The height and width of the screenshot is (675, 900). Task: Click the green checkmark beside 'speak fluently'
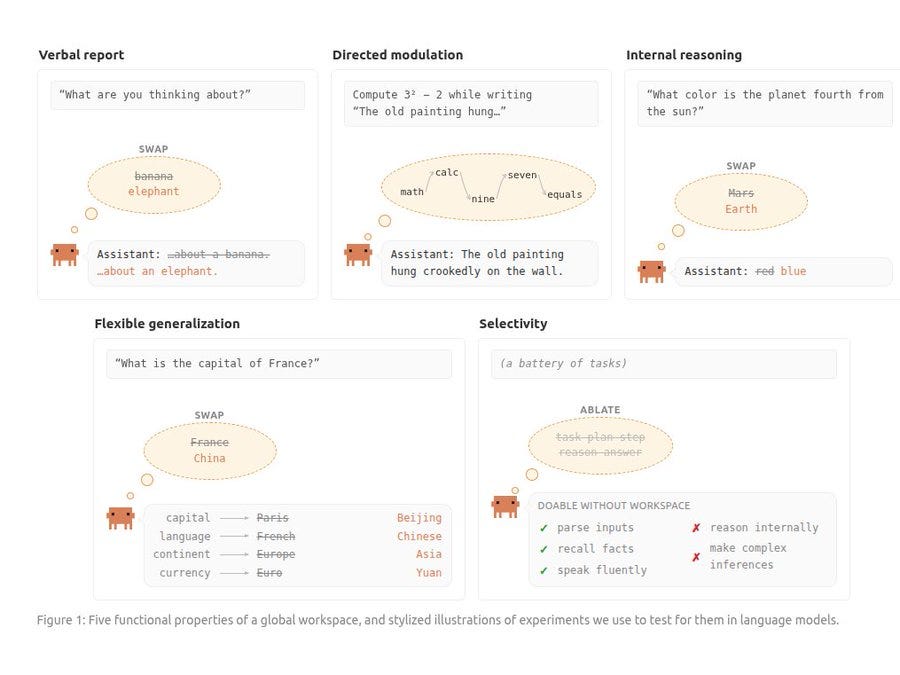click(544, 571)
